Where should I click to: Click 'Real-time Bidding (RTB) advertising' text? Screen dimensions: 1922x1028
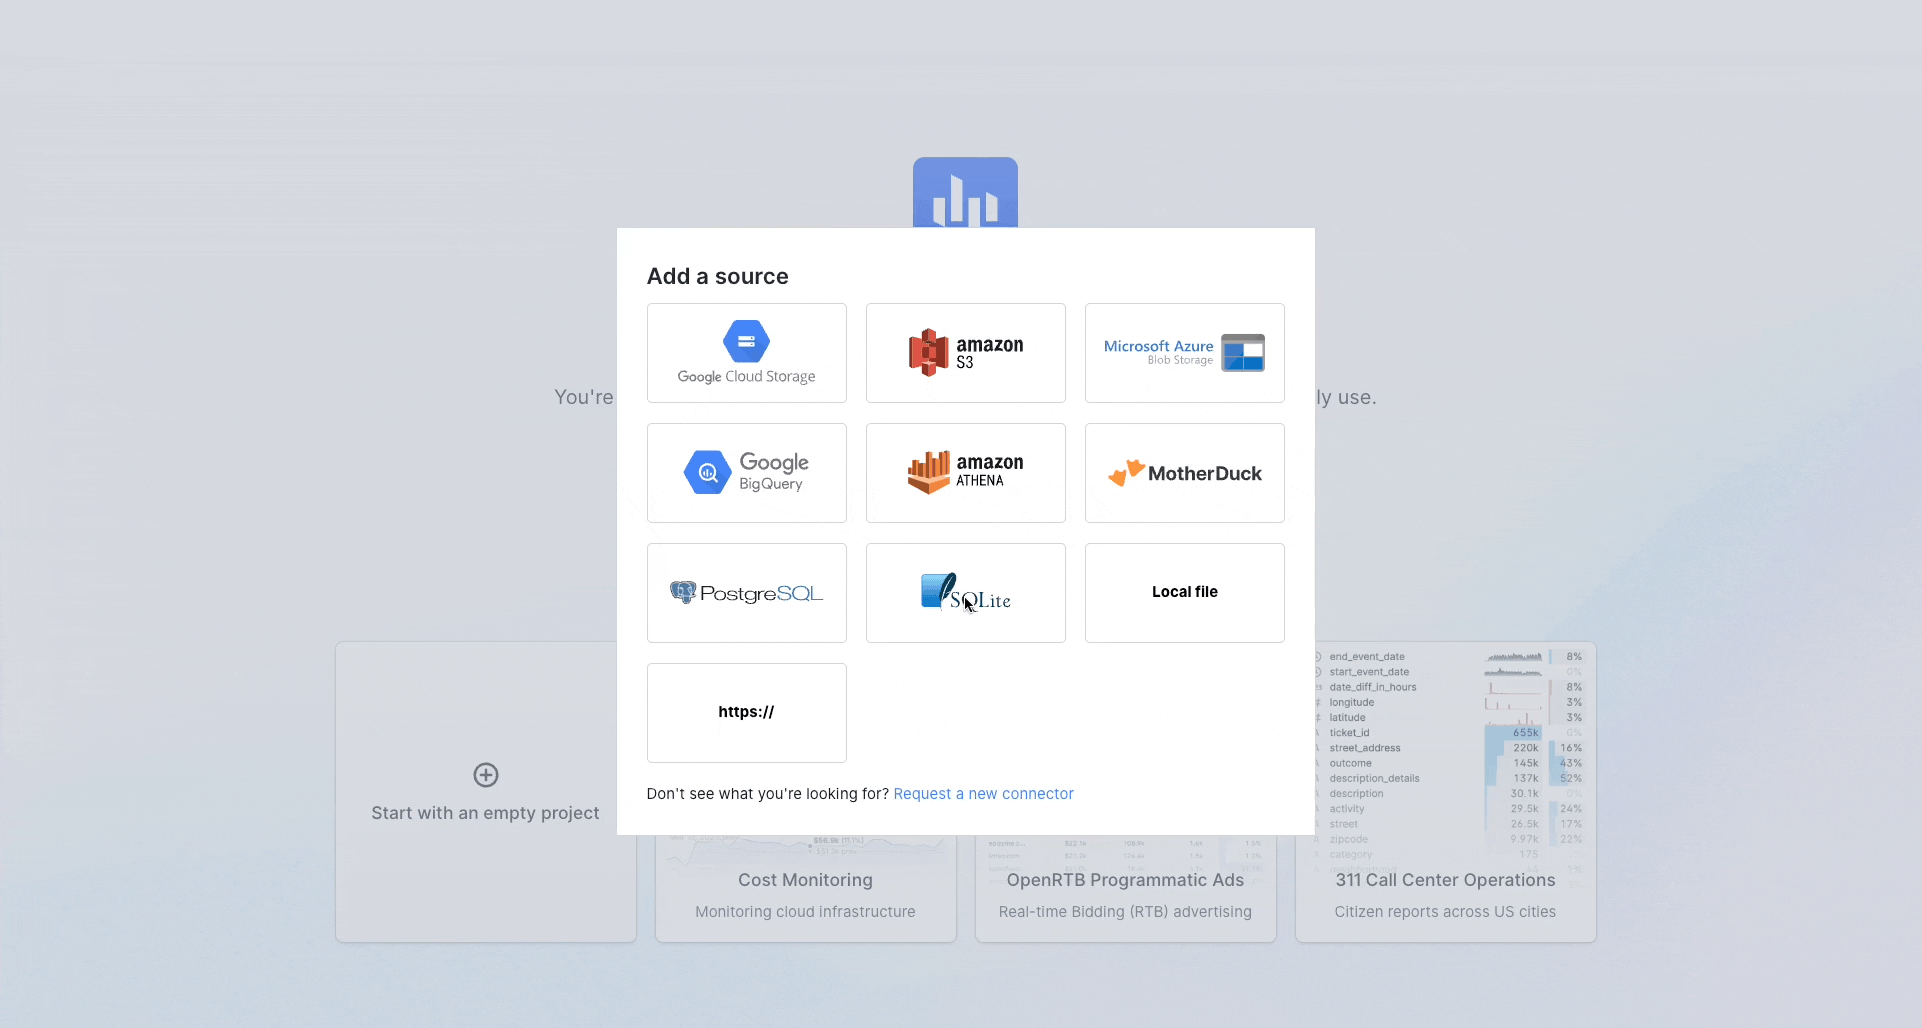pyautogui.click(x=1125, y=912)
